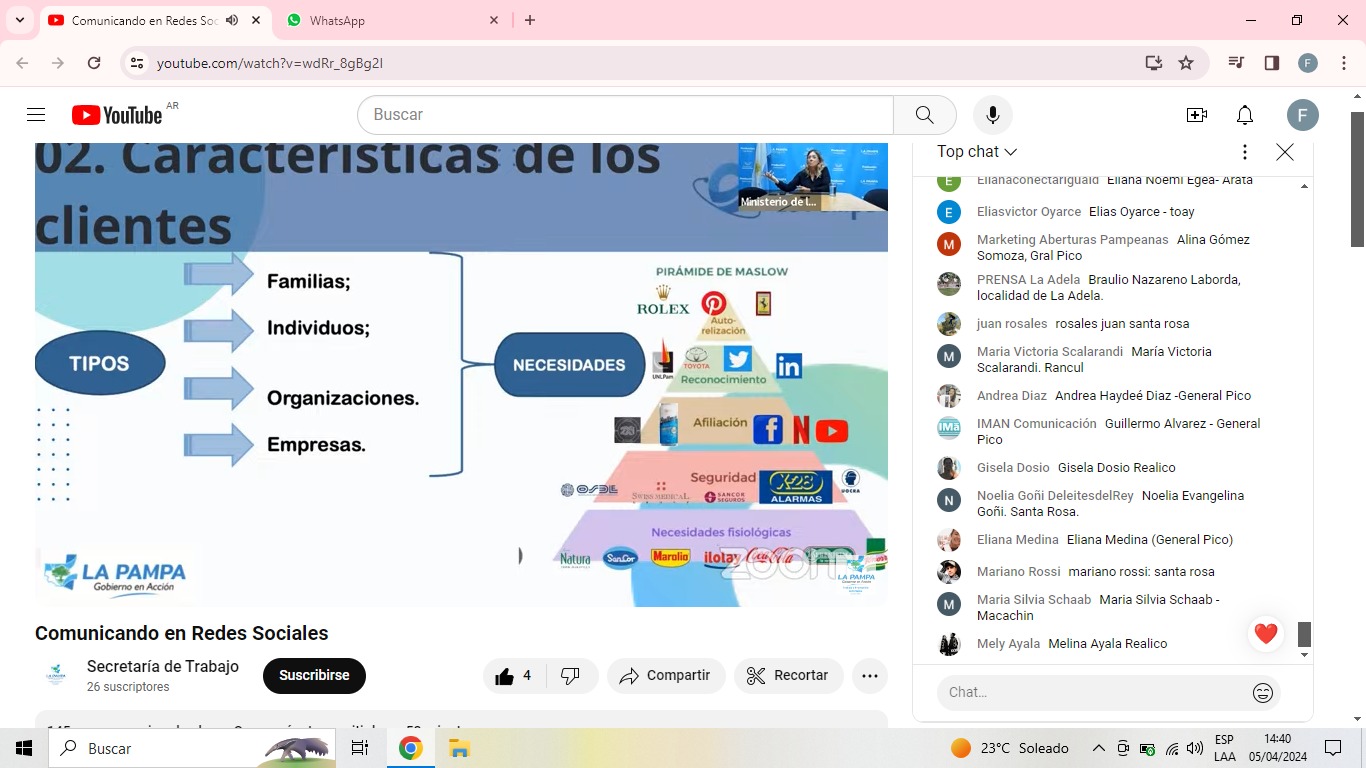1366x768 pixels.
Task: Open the emoji picker in chat
Action: [x=1262, y=693]
